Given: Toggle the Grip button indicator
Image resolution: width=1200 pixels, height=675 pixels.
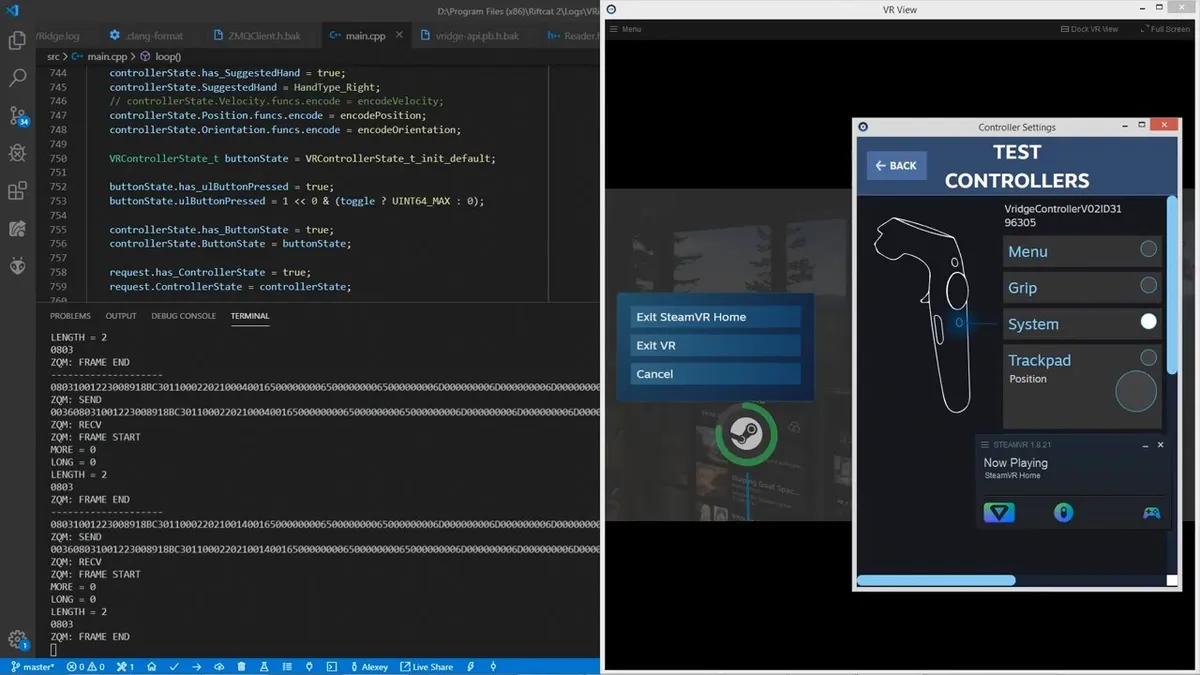Looking at the screenshot, I should pos(1148,286).
